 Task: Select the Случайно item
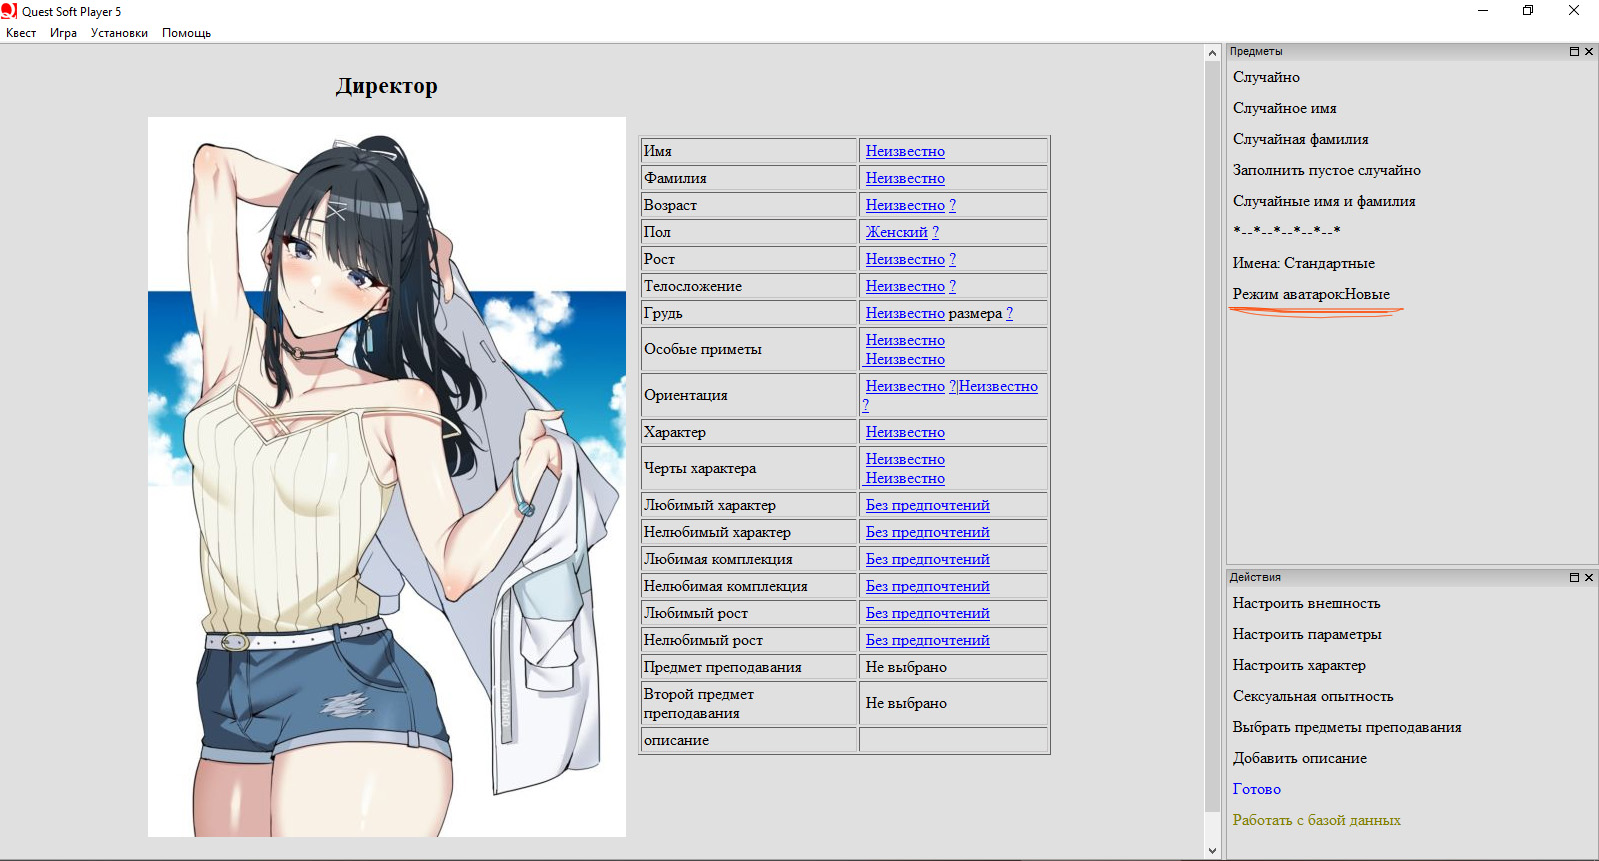(x=1266, y=77)
